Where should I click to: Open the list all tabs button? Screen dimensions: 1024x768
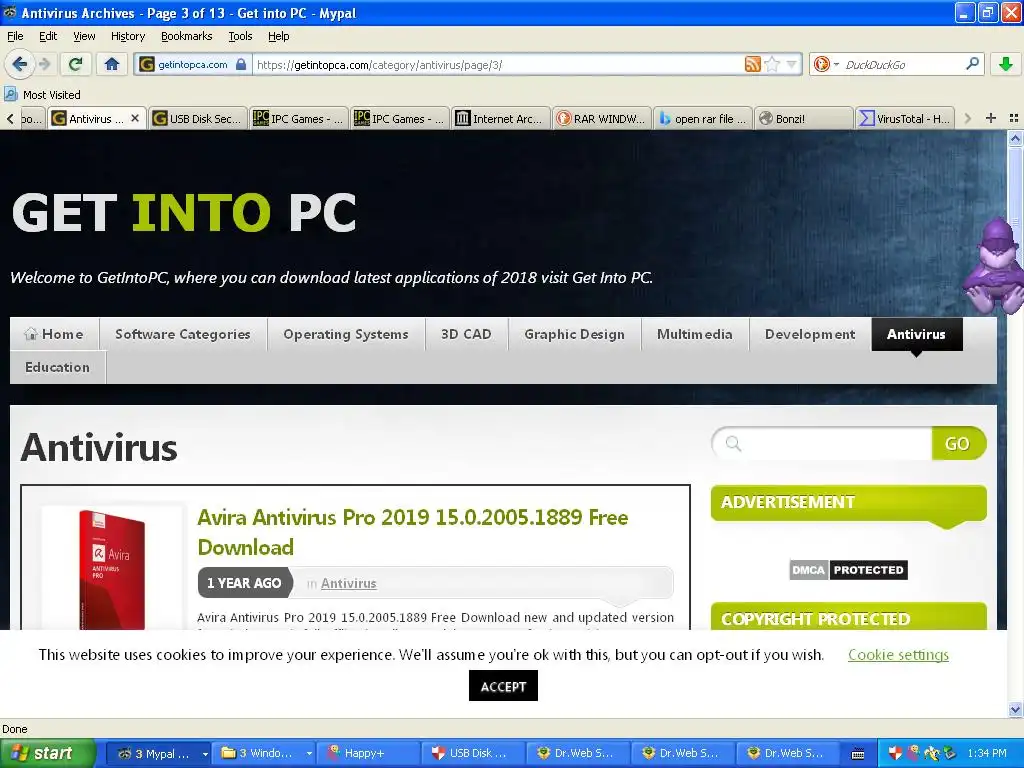[x=1014, y=118]
